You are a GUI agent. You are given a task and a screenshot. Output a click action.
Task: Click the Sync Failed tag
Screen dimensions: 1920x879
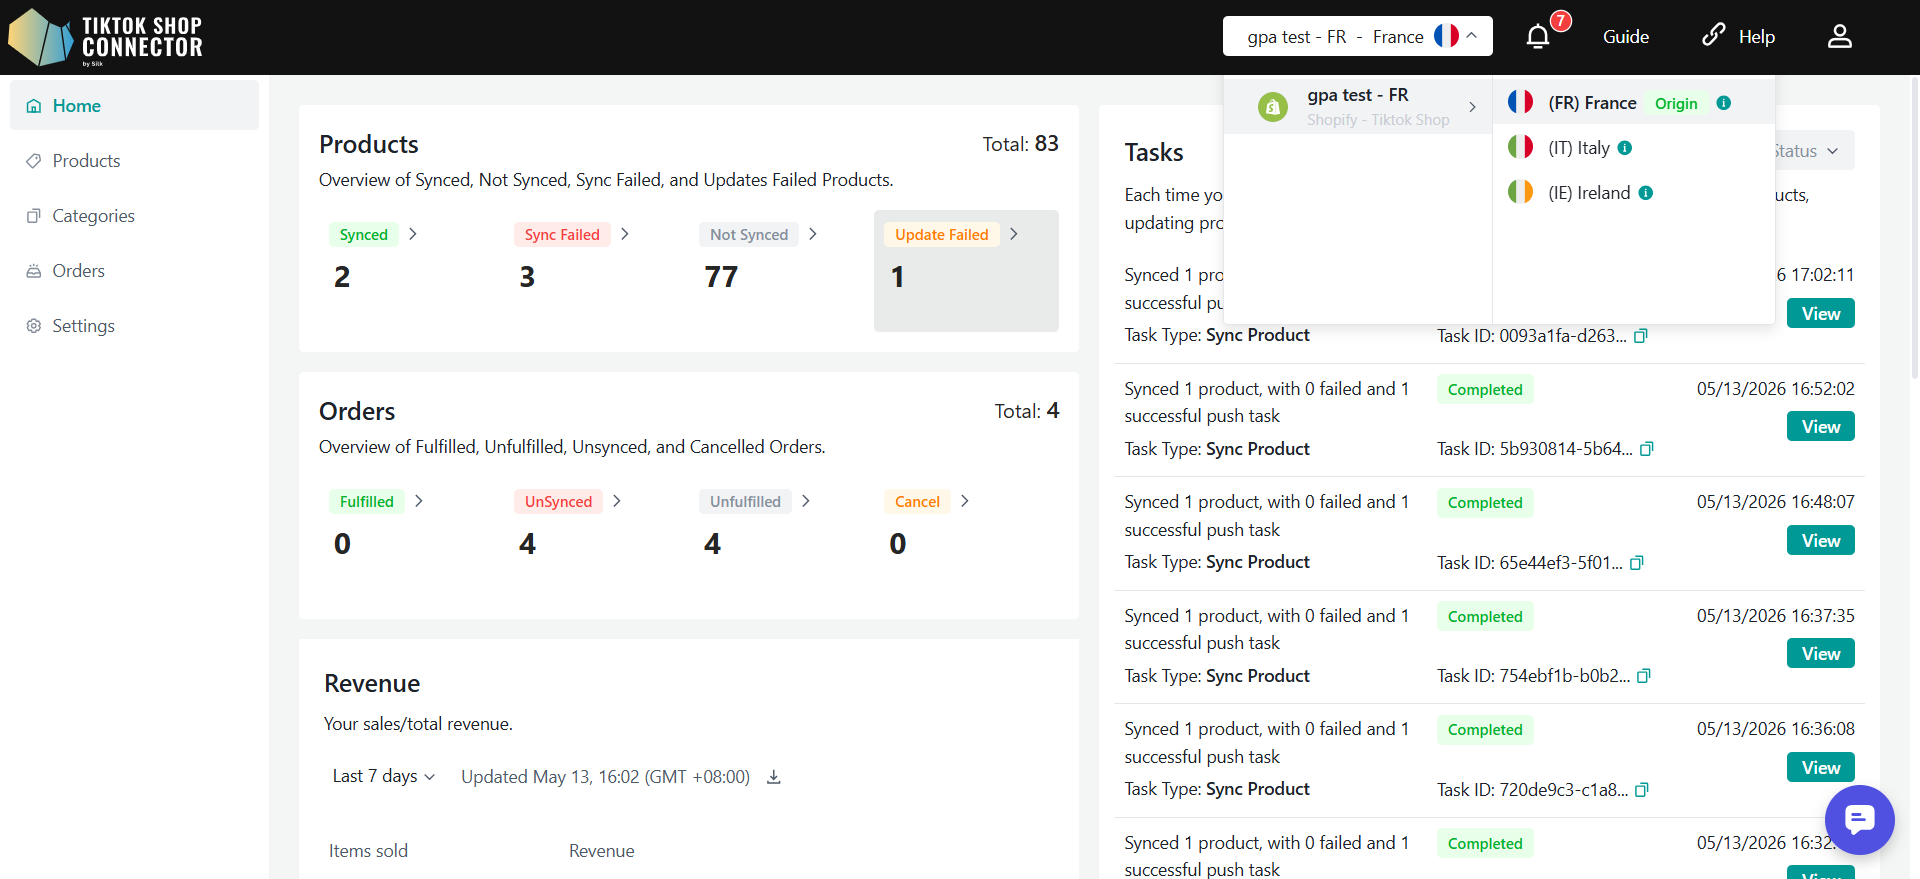tap(562, 235)
